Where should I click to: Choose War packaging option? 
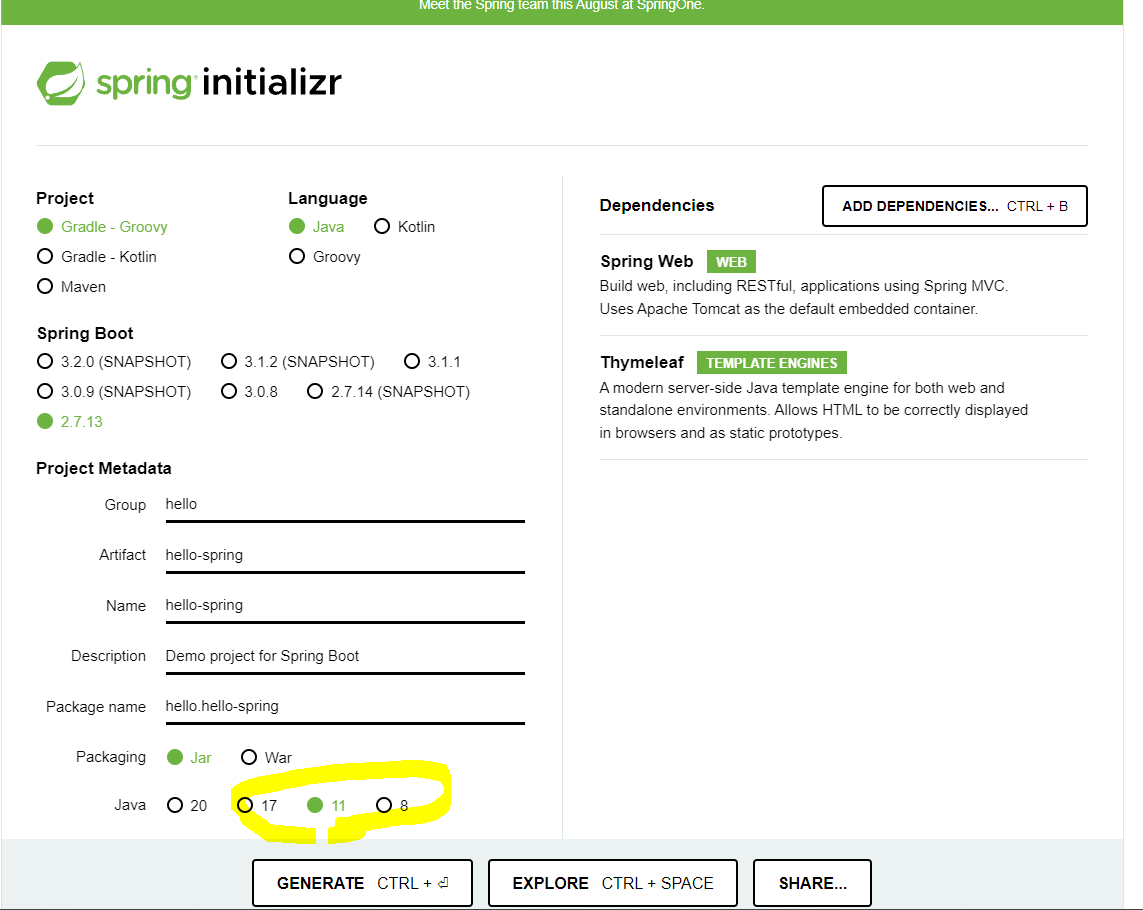click(x=266, y=758)
